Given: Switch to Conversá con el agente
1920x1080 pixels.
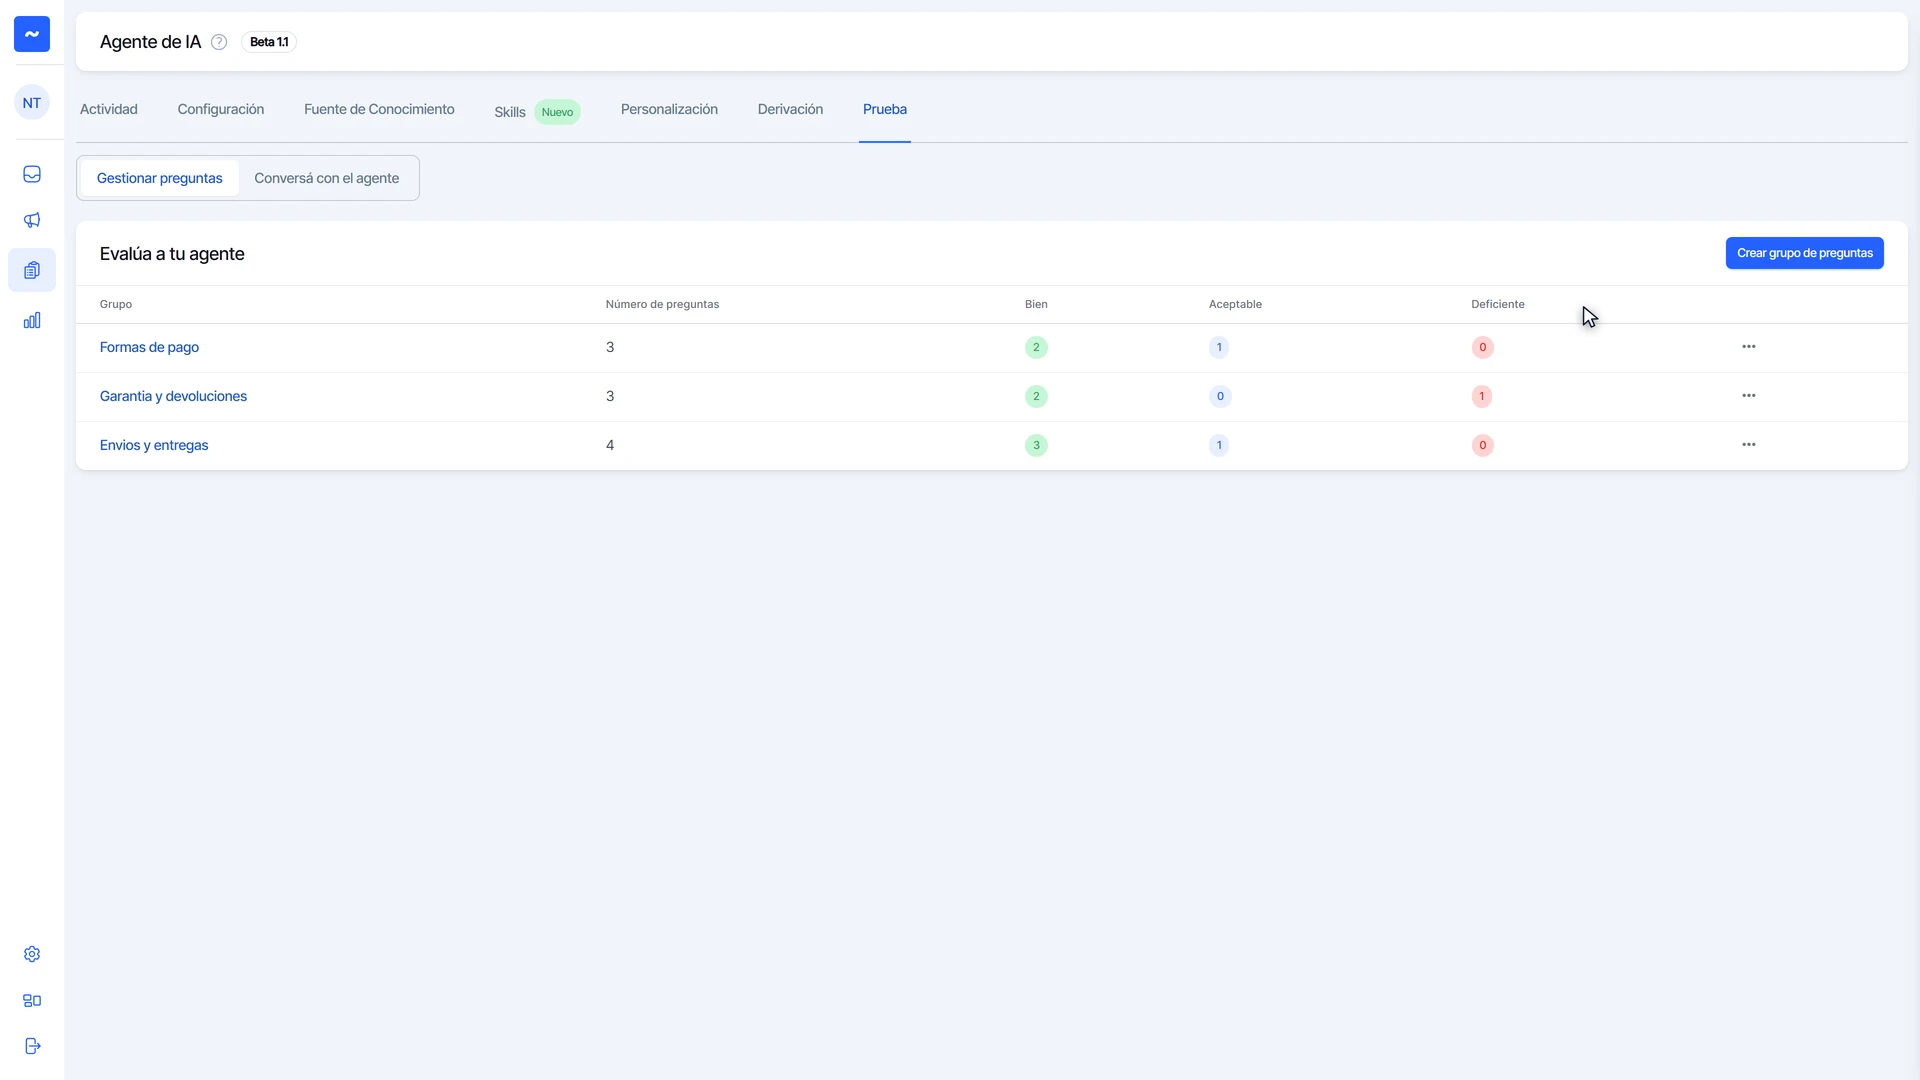Looking at the screenshot, I should coord(327,178).
